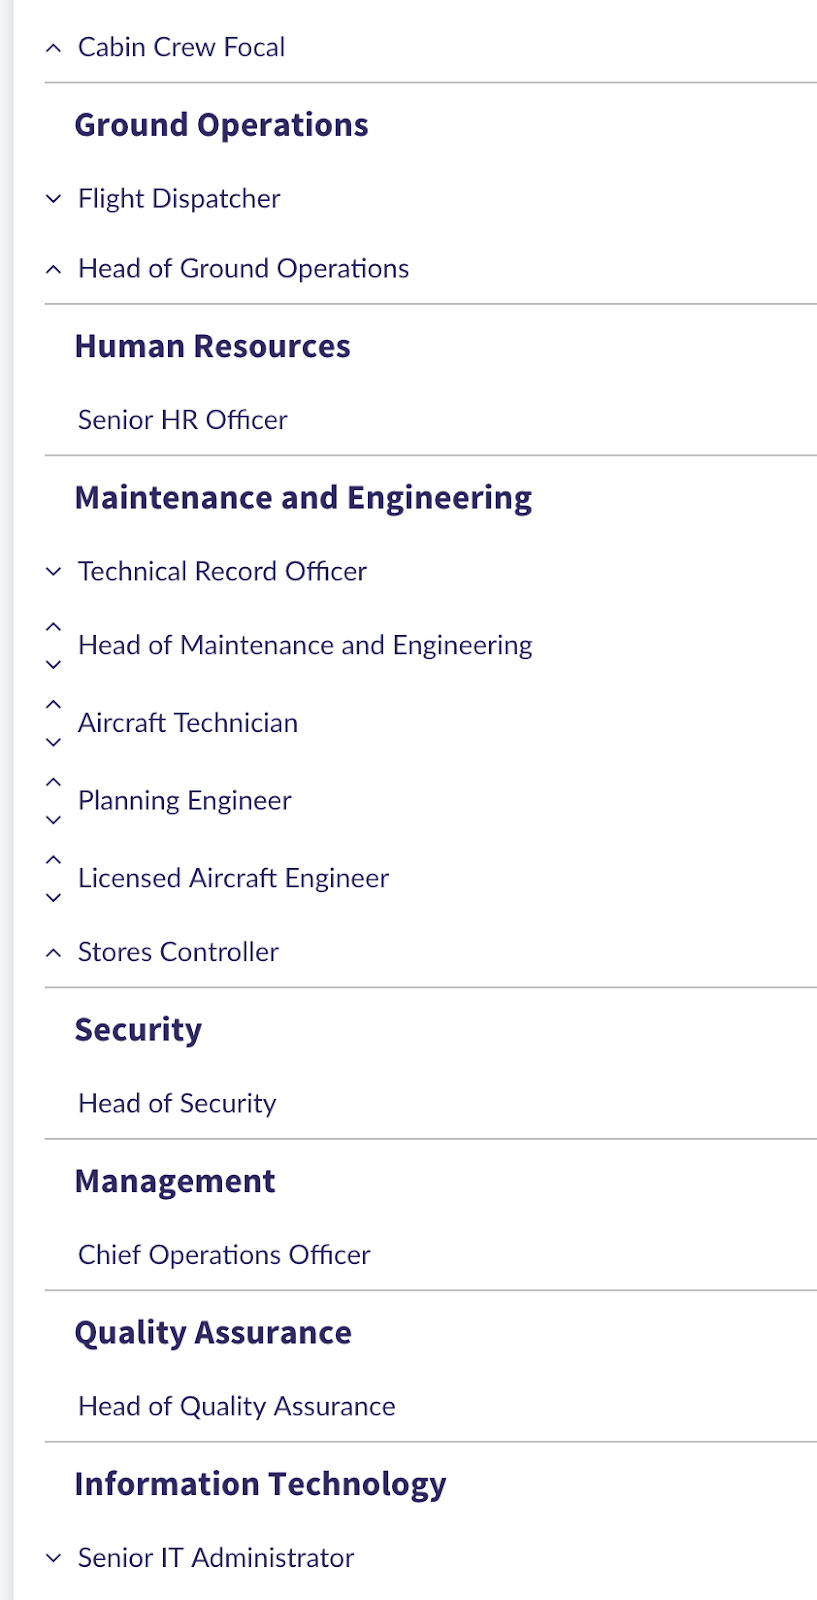Open the Head of Security position
817x1600 pixels.
[x=177, y=1103]
